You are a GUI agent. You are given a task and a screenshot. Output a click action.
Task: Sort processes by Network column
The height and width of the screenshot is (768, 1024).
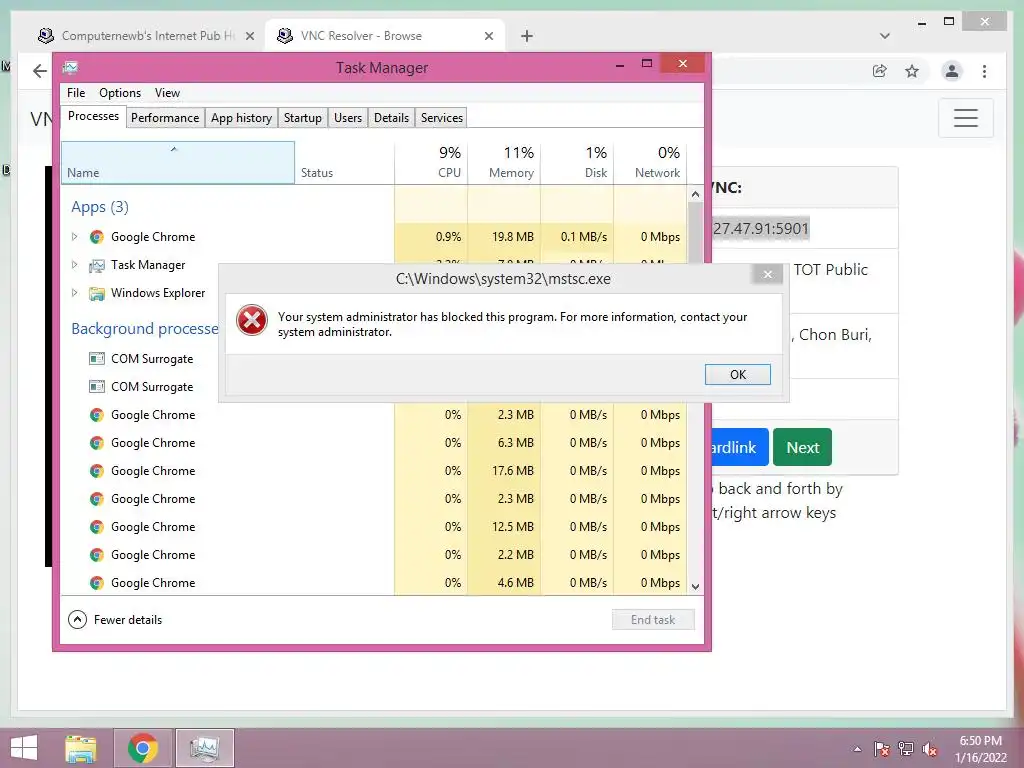click(x=650, y=163)
